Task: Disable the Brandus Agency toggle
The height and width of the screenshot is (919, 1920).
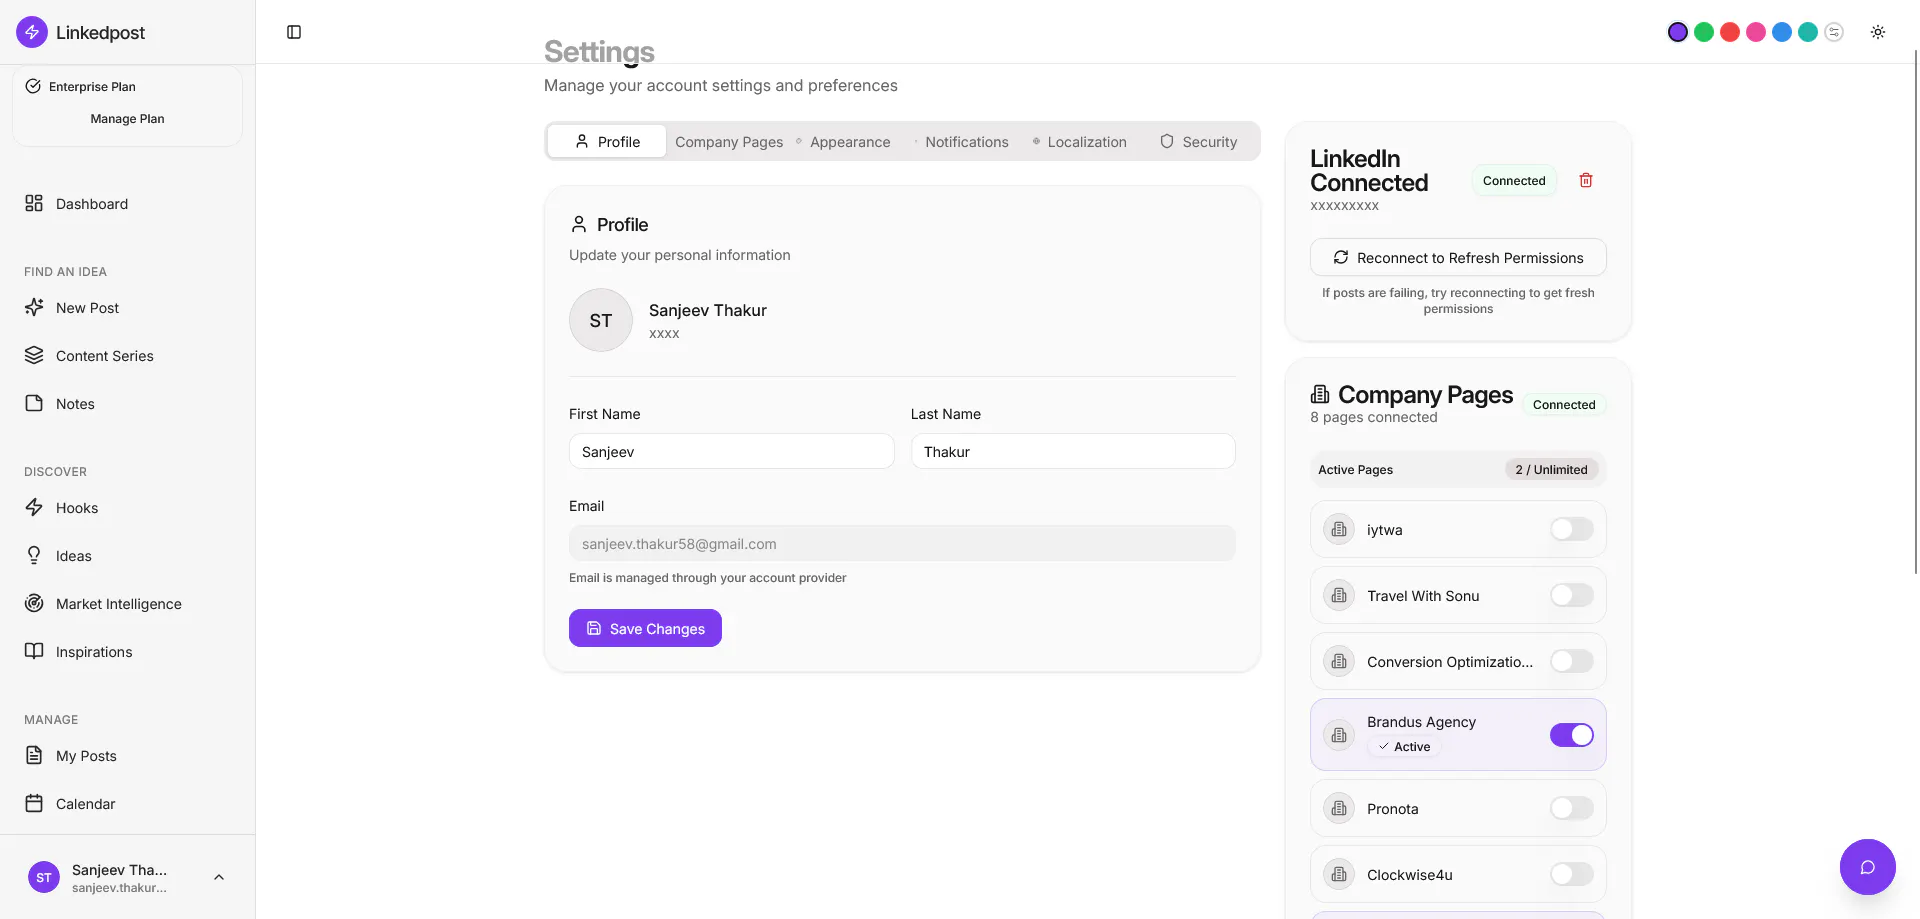Action: click(x=1572, y=735)
